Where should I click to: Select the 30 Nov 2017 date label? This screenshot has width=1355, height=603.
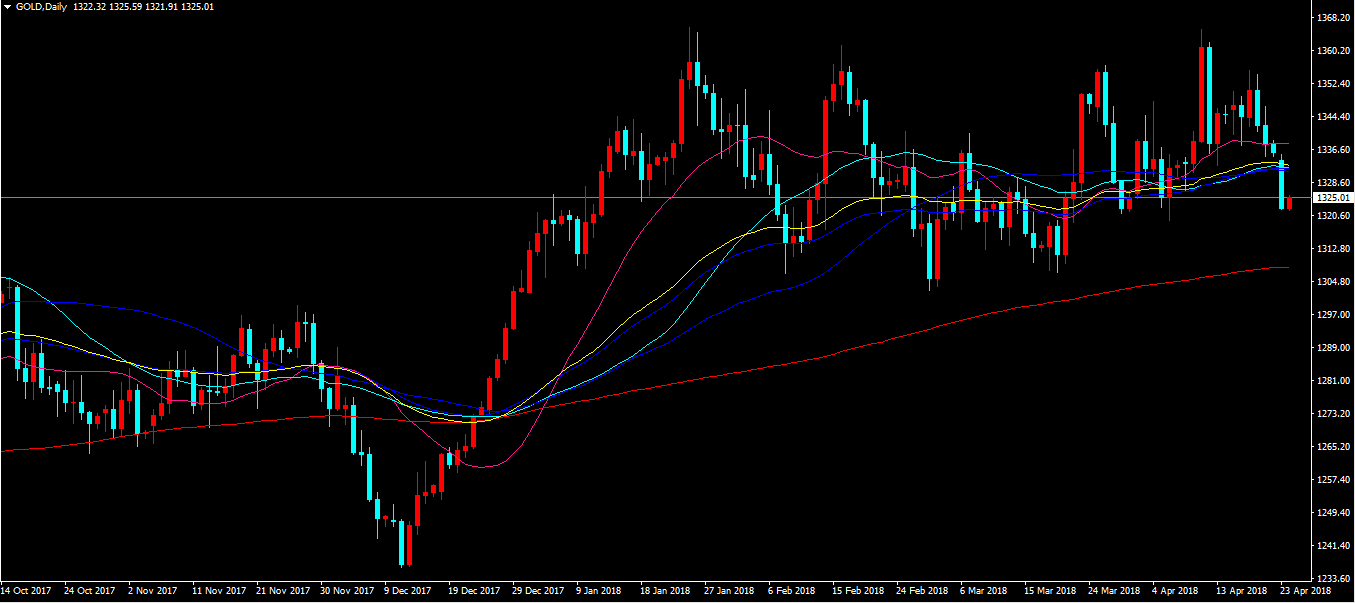coord(349,591)
